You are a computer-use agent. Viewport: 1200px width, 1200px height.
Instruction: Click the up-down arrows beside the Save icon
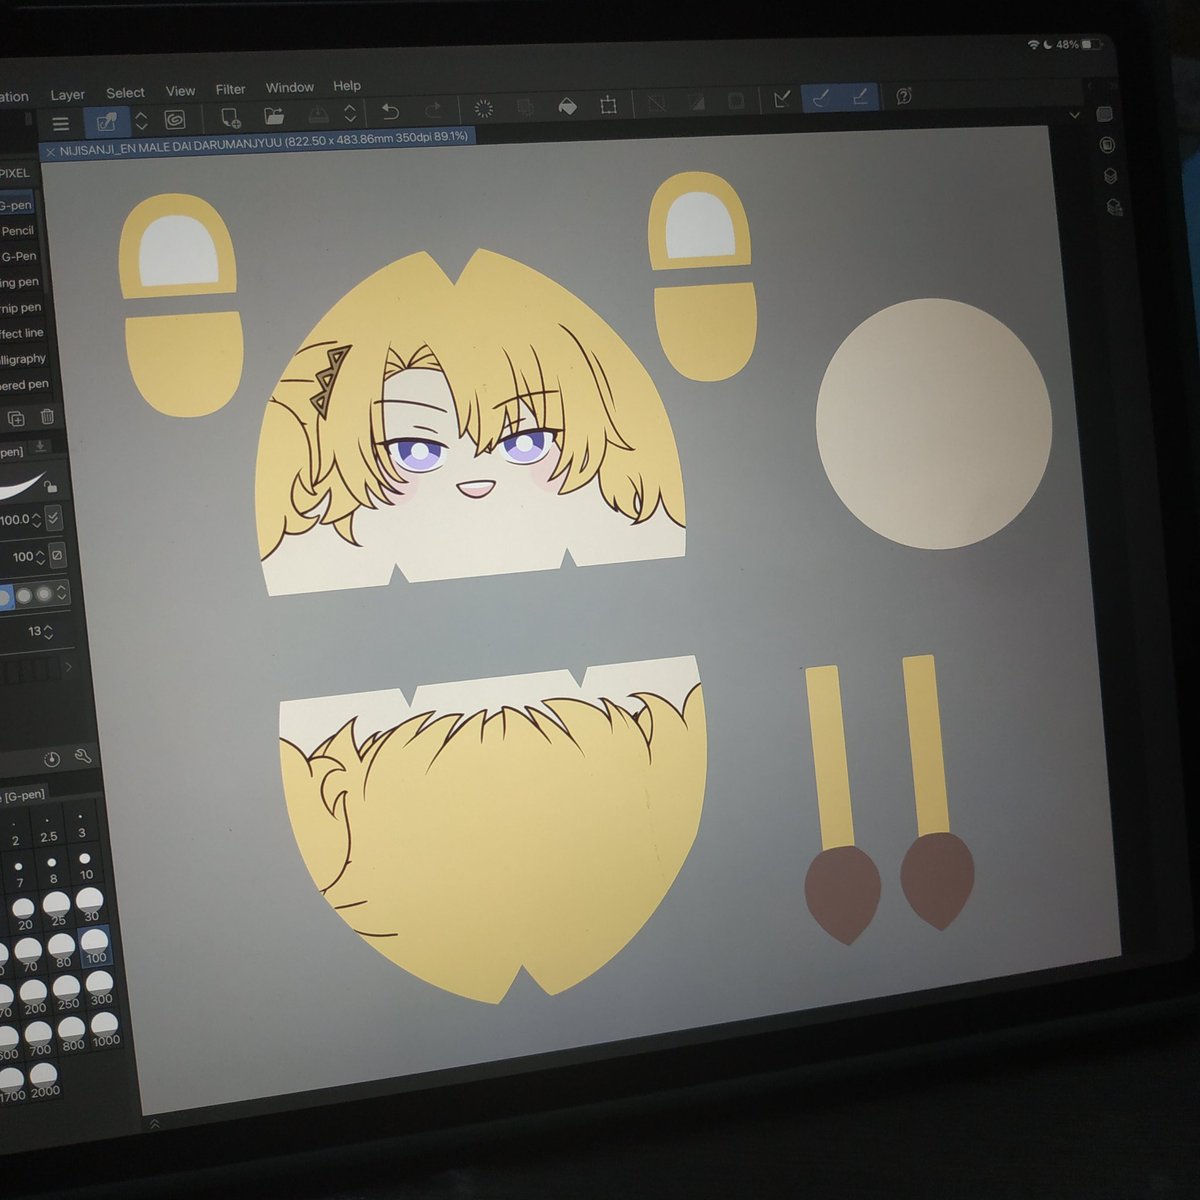(350, 113)
